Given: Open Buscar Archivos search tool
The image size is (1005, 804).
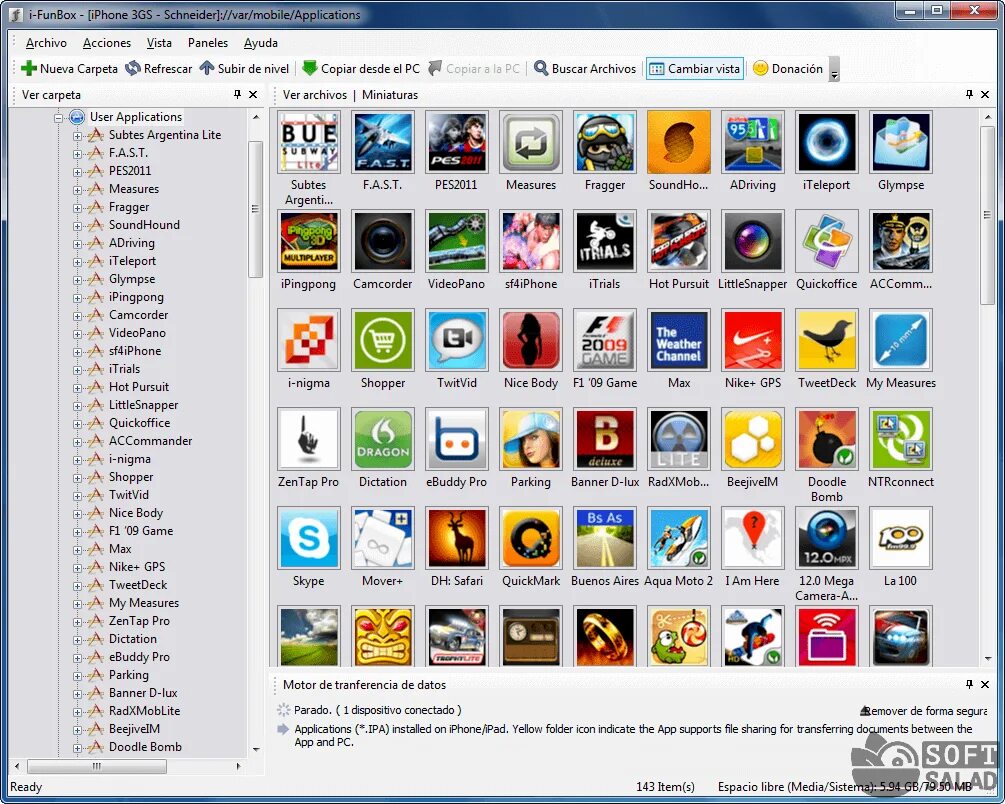Looking at the screenshot, I should click(585, 69).
